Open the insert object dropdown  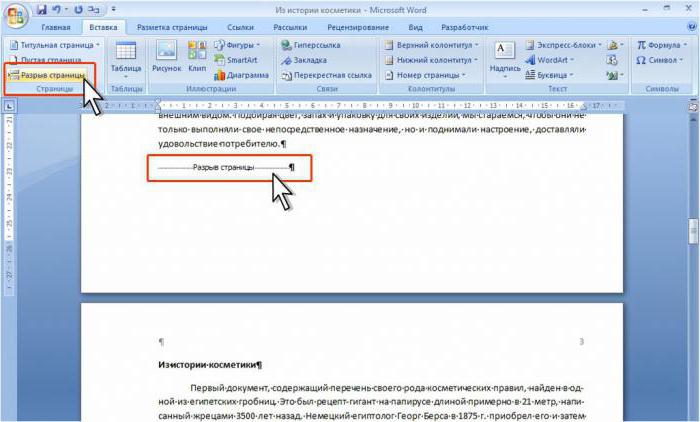point(615,75)
